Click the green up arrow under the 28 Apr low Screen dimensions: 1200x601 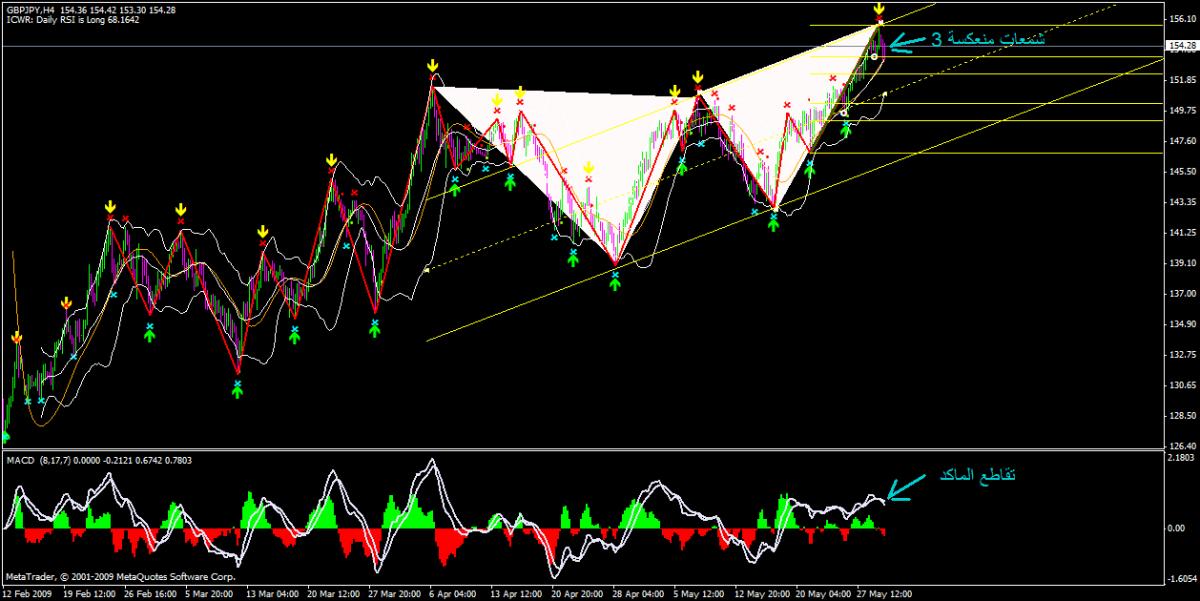tap(615, 284)
